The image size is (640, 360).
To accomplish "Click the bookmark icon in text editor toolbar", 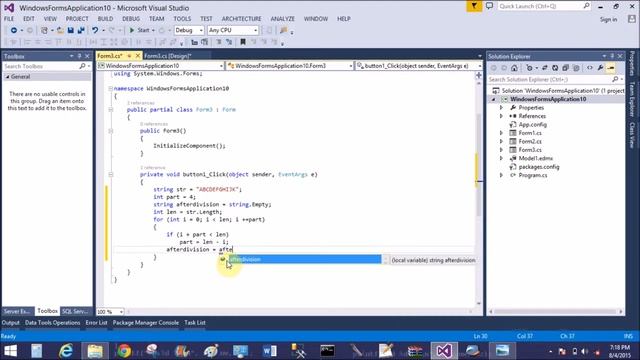I will point(243,42).
